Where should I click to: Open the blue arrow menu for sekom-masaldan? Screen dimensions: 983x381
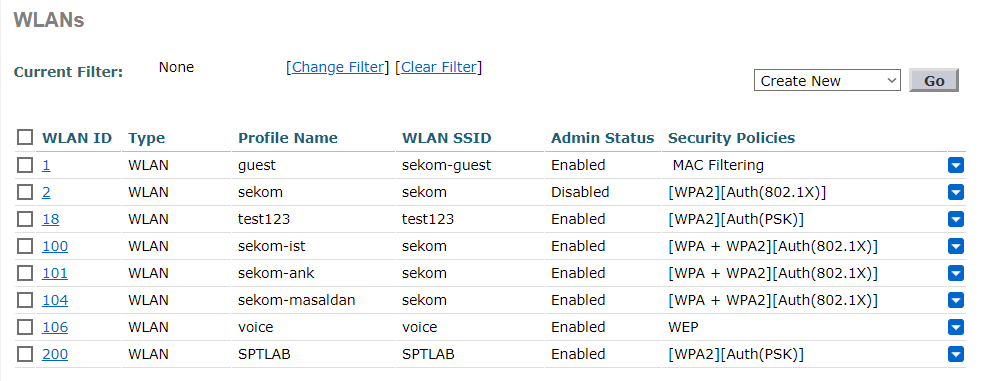point(955,300)
